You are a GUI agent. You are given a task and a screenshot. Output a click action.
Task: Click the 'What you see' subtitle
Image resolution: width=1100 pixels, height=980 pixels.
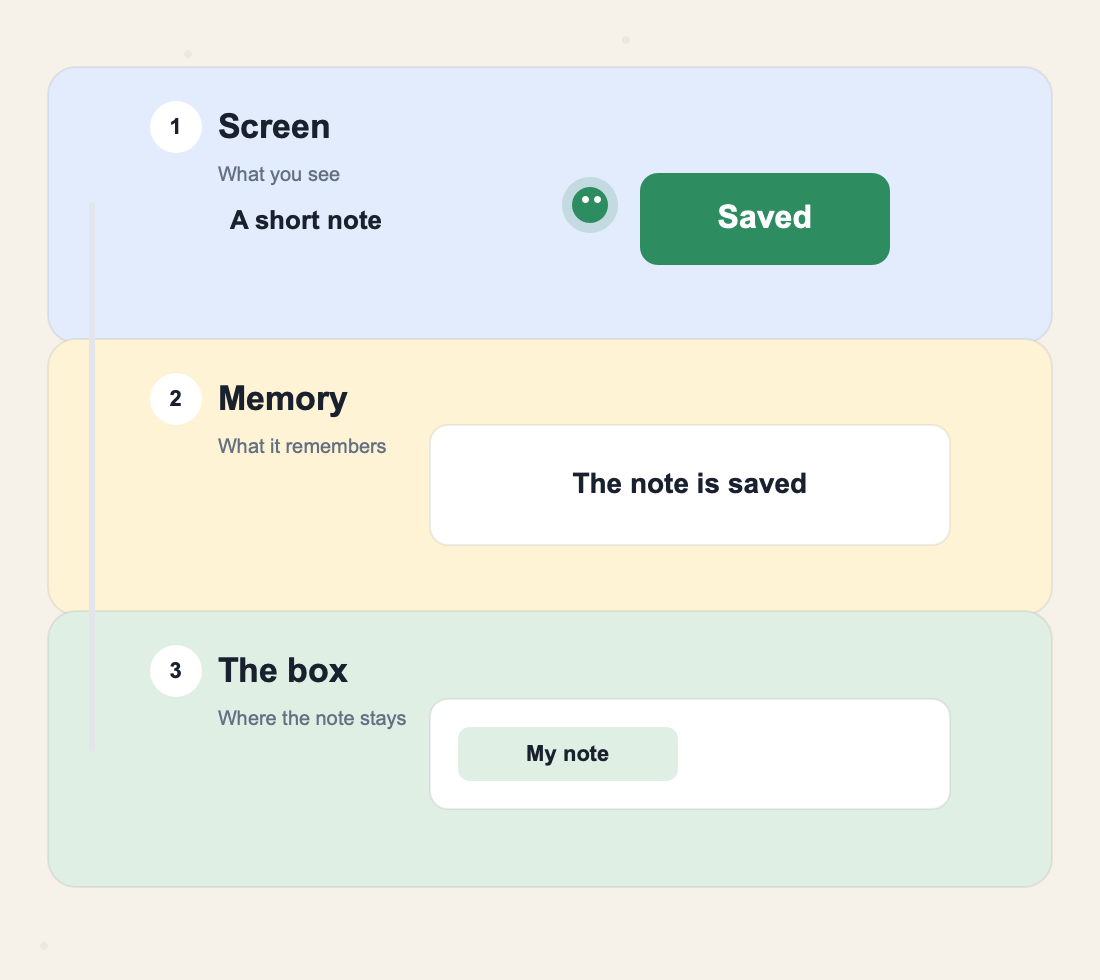coord(279,174)
